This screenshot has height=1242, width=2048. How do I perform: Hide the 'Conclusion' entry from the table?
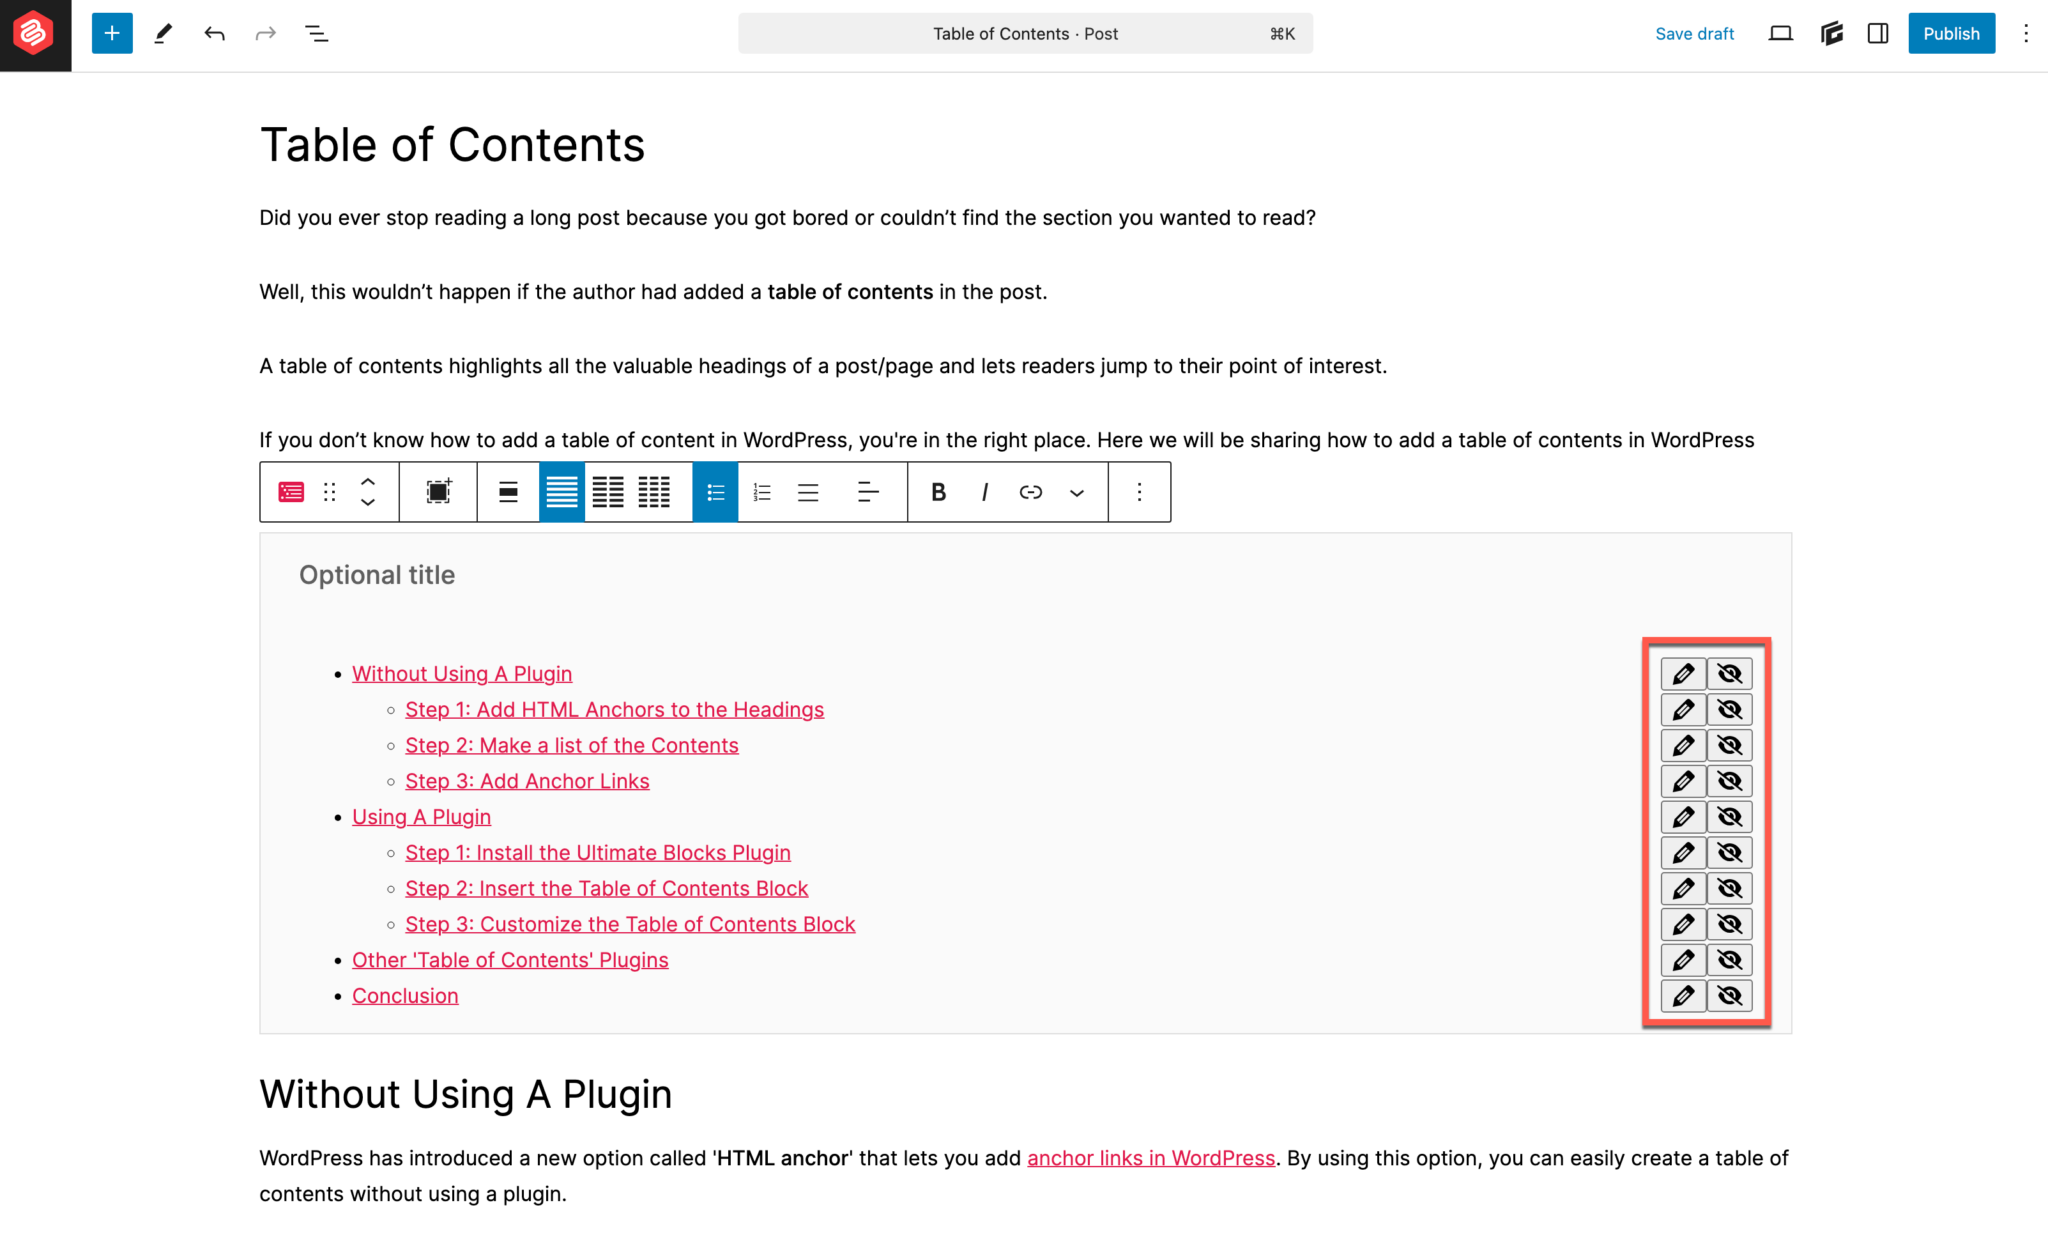pos(1731,995)
